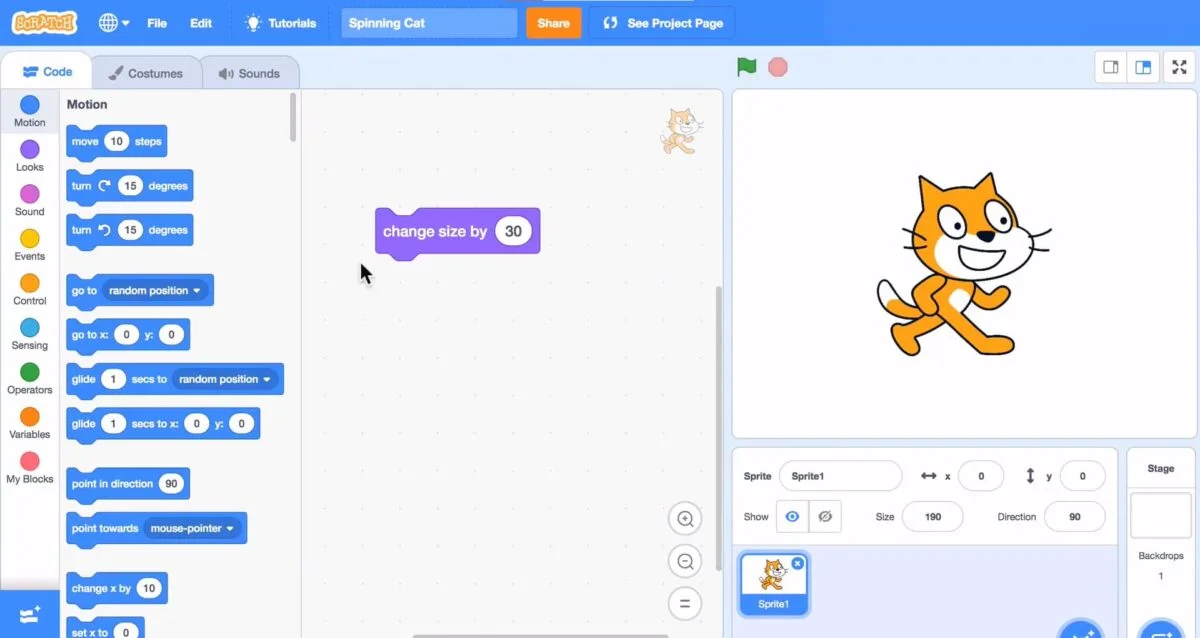Switch to small stage layout
Screen dimensions: 1200x638
pos(1110,67)
